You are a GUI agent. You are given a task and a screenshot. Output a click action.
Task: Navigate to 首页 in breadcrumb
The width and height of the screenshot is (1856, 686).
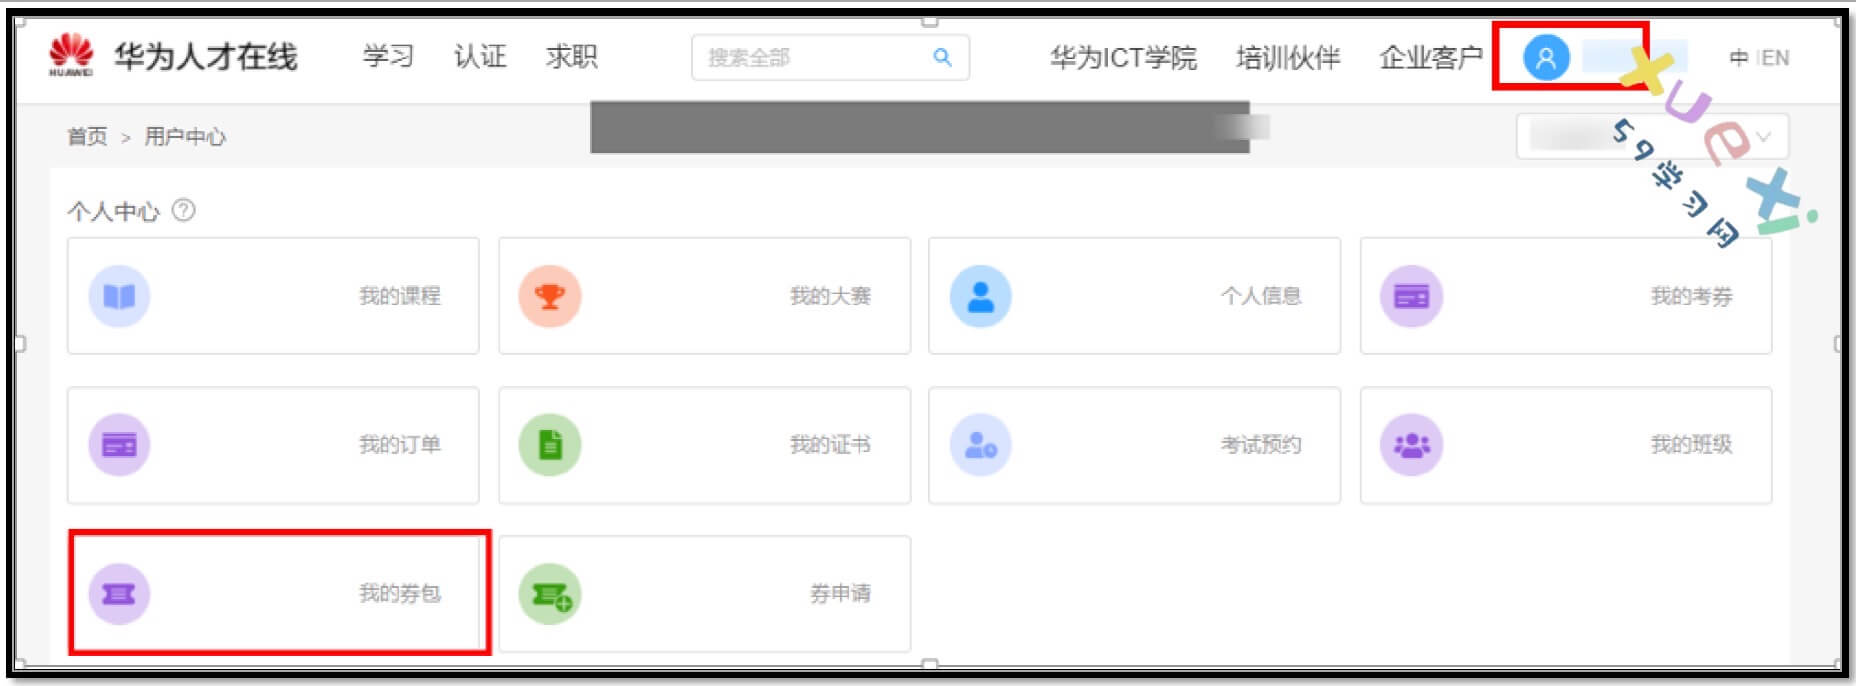pos(87,137)
